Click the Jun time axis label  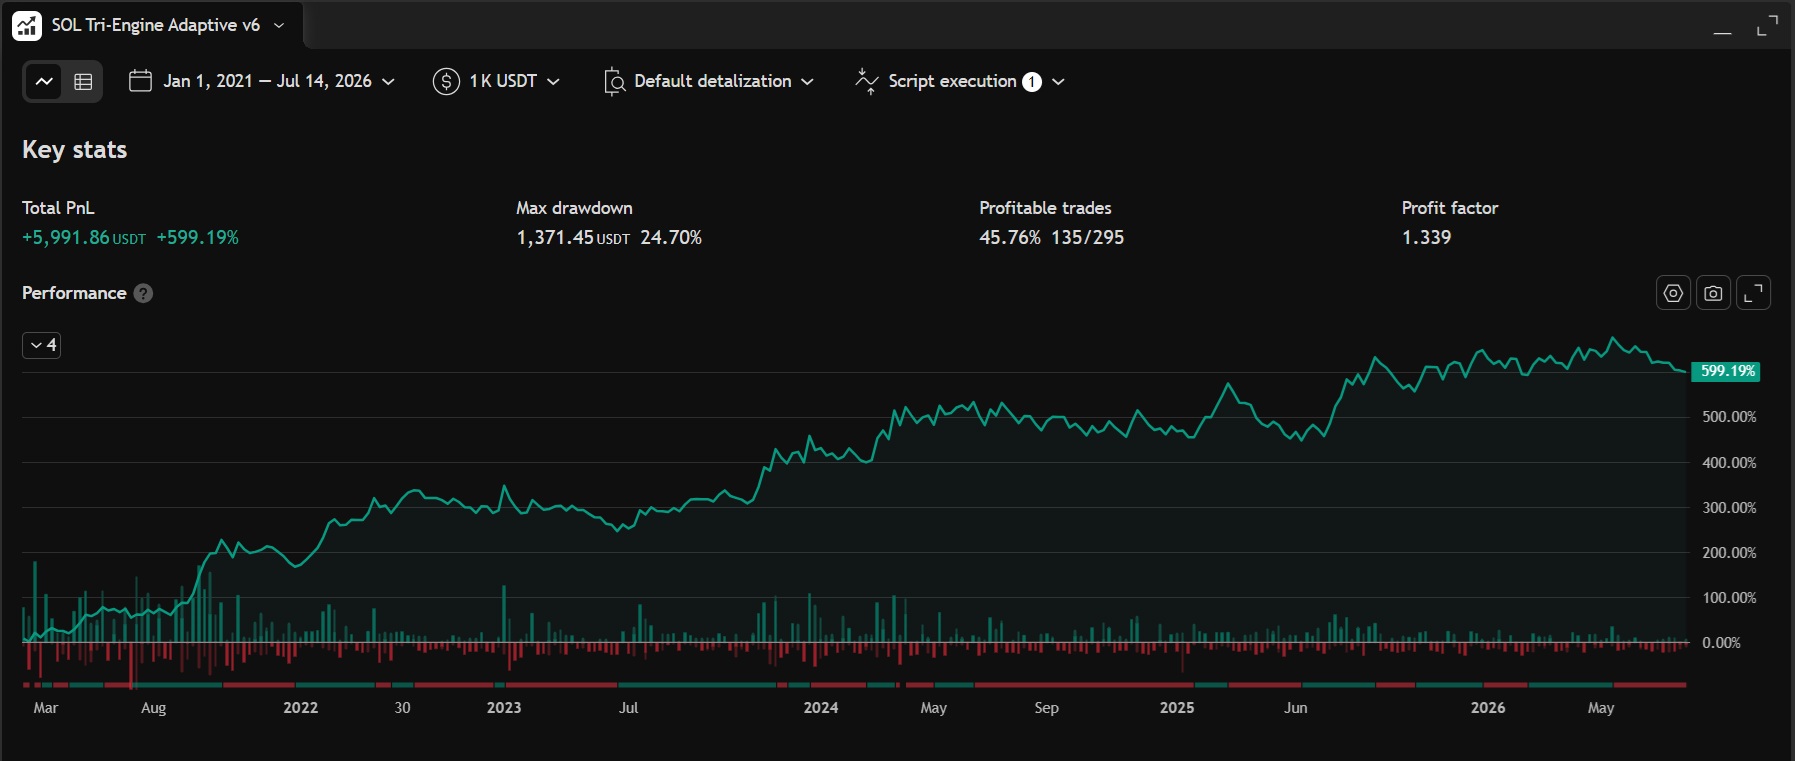pyautogui.click(x=1296, y=708)
